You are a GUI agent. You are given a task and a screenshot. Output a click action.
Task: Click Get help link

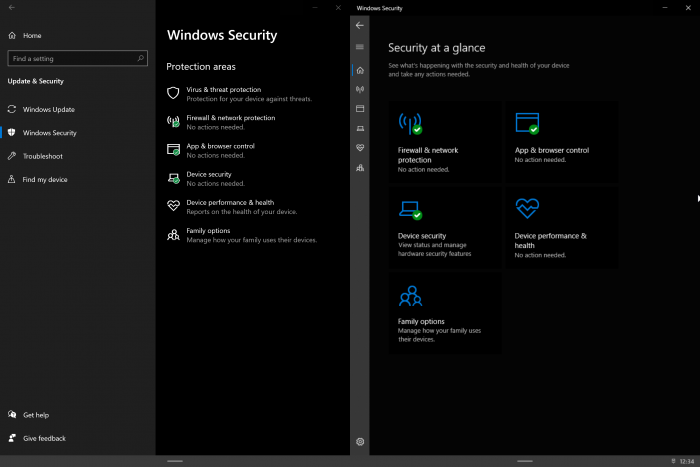(35, 414)
